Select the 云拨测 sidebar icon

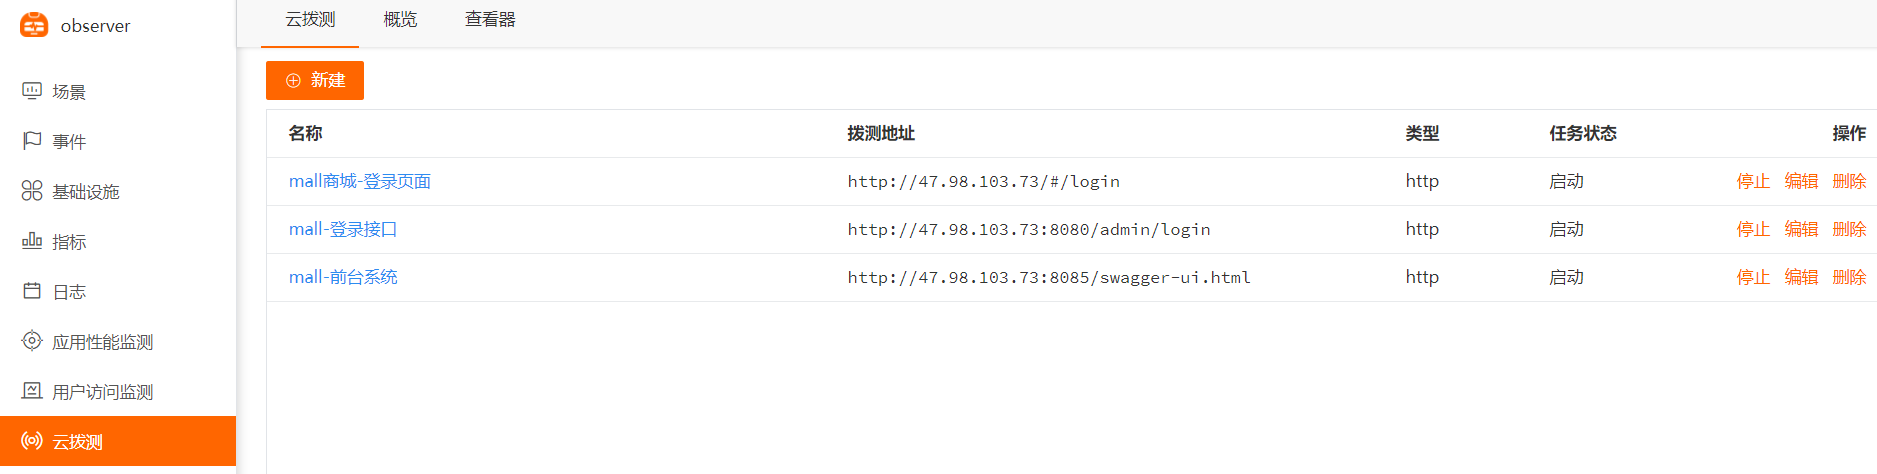click(32, 441)
